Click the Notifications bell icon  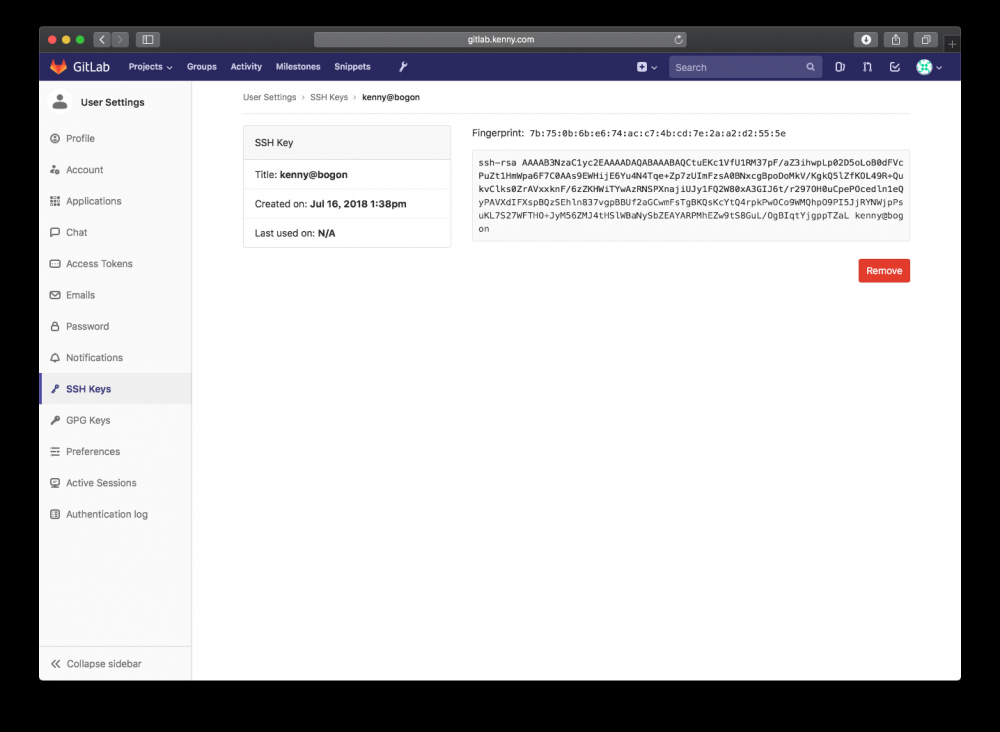[55, 358]
